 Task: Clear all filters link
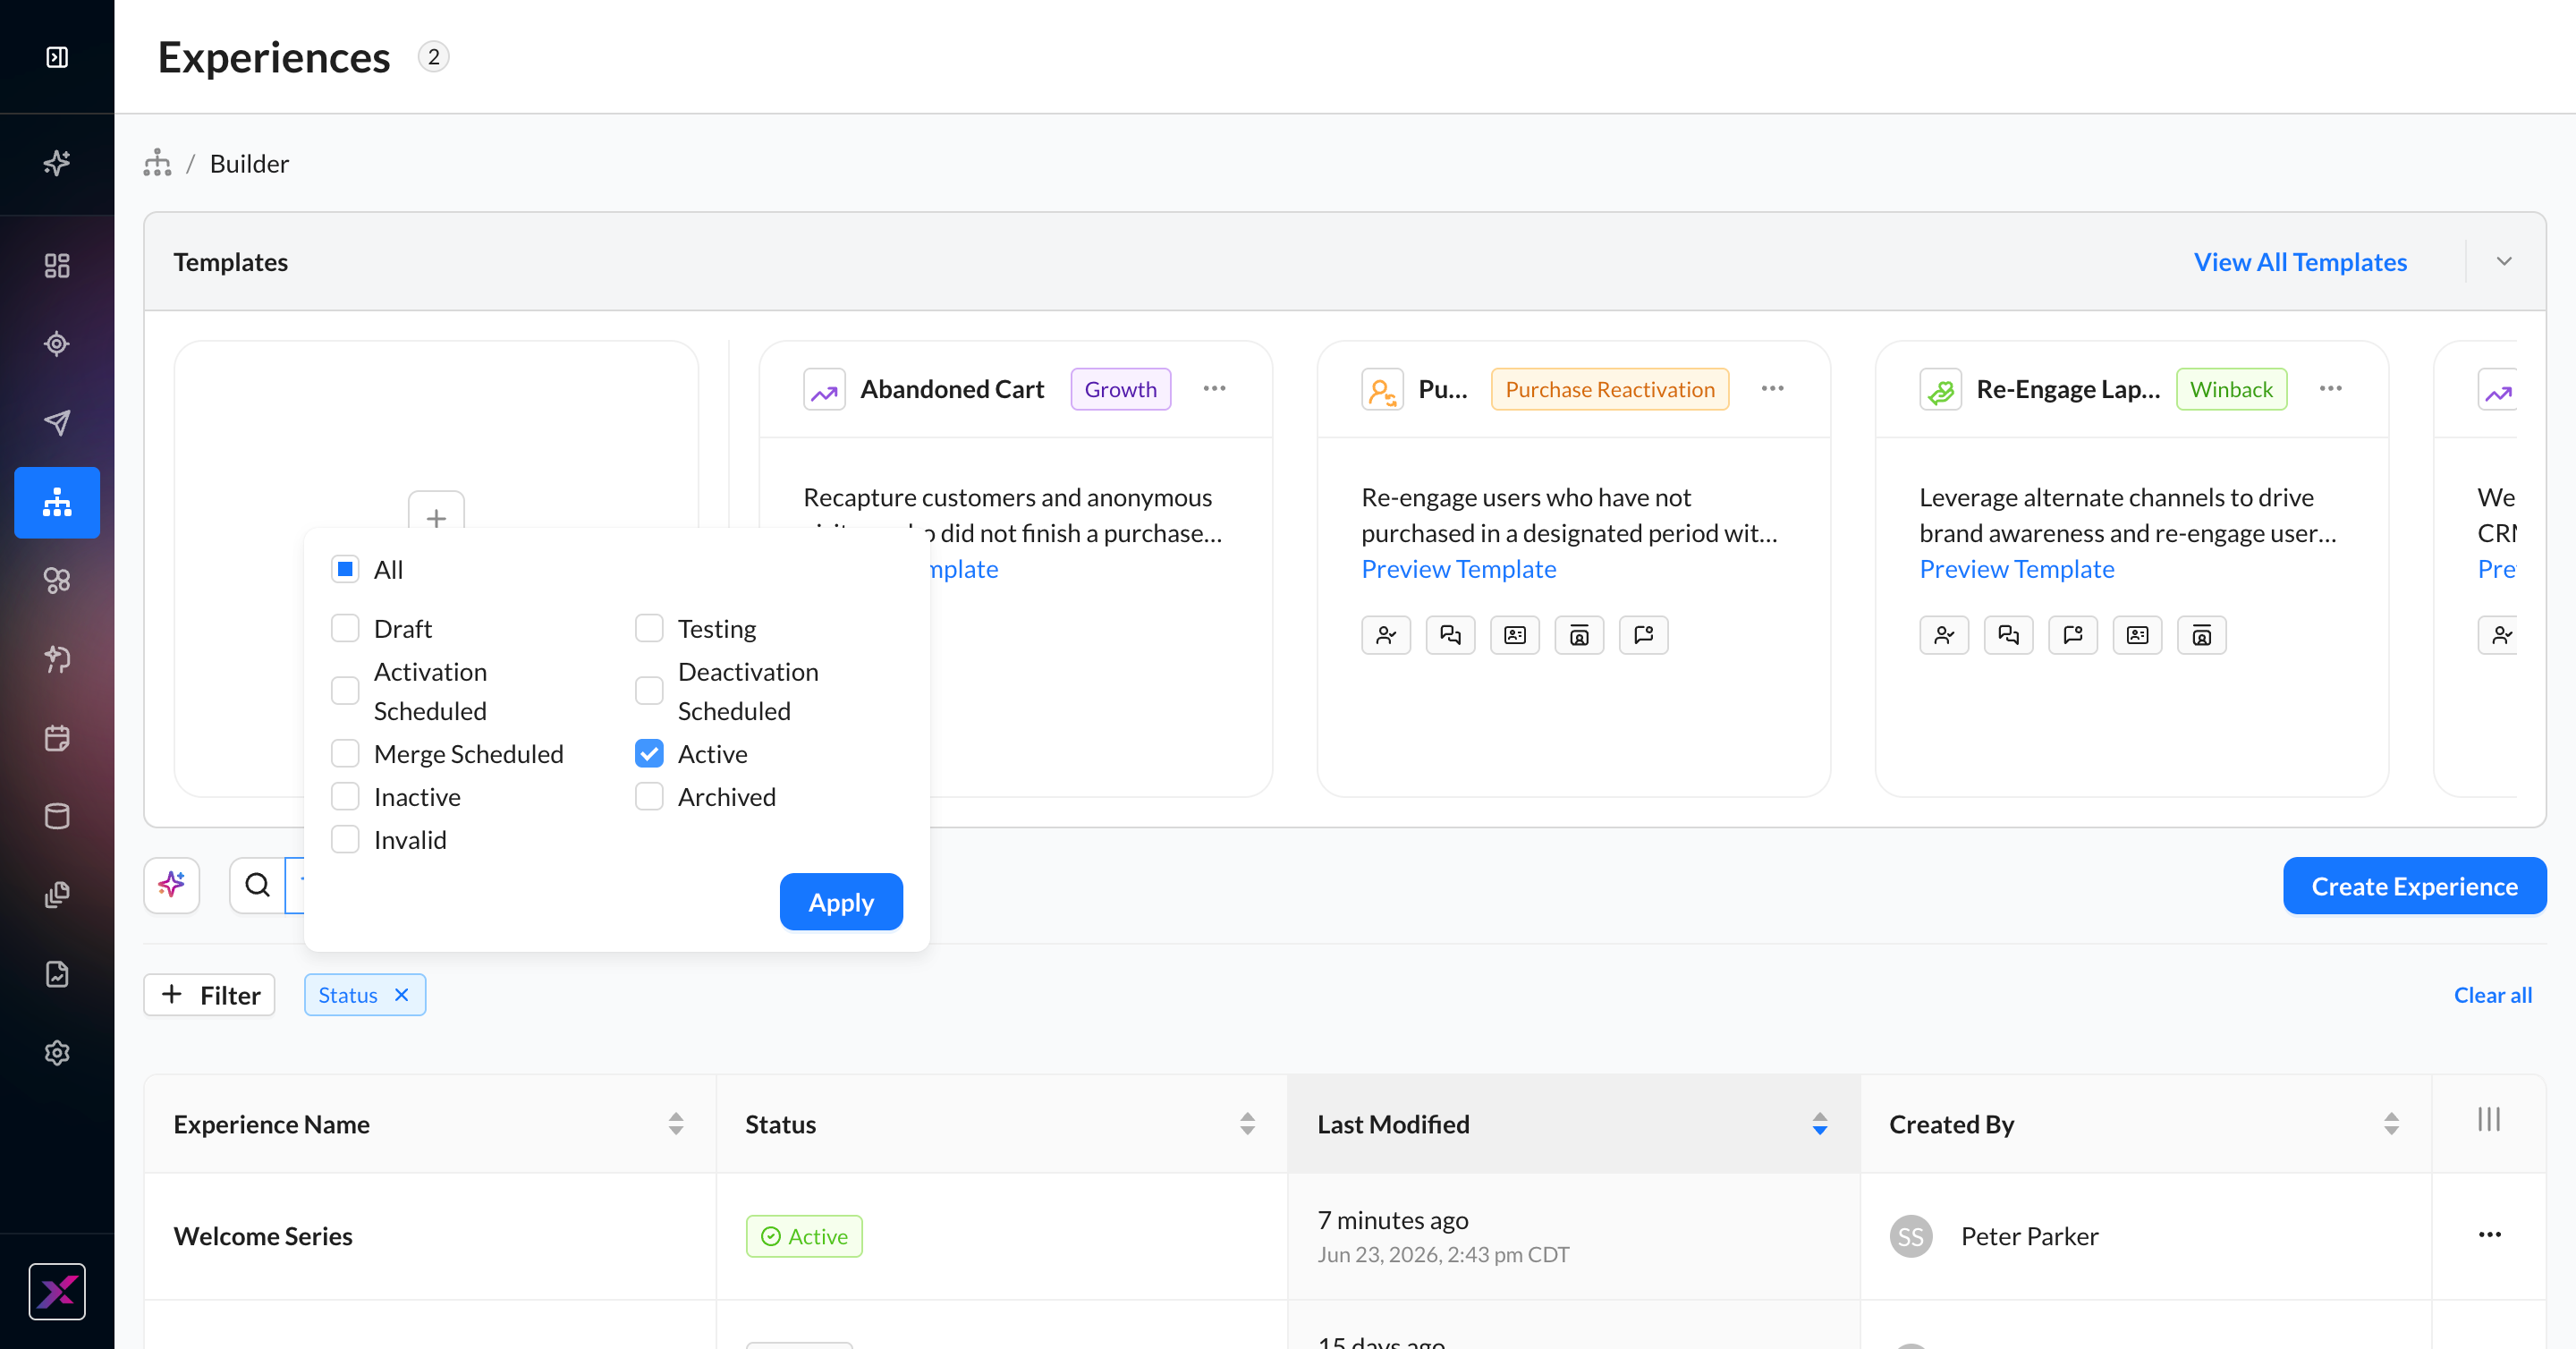pos(2493,995)
